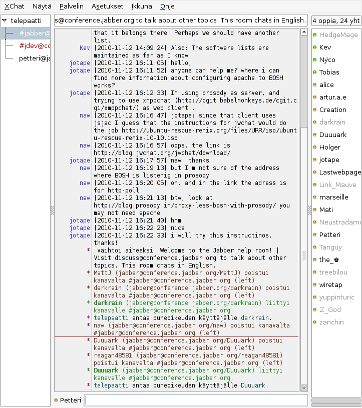Open the prosody proxy-less-bosh link in chat
The height and width of the screenshot is (408, 362).
coord(186,205)
